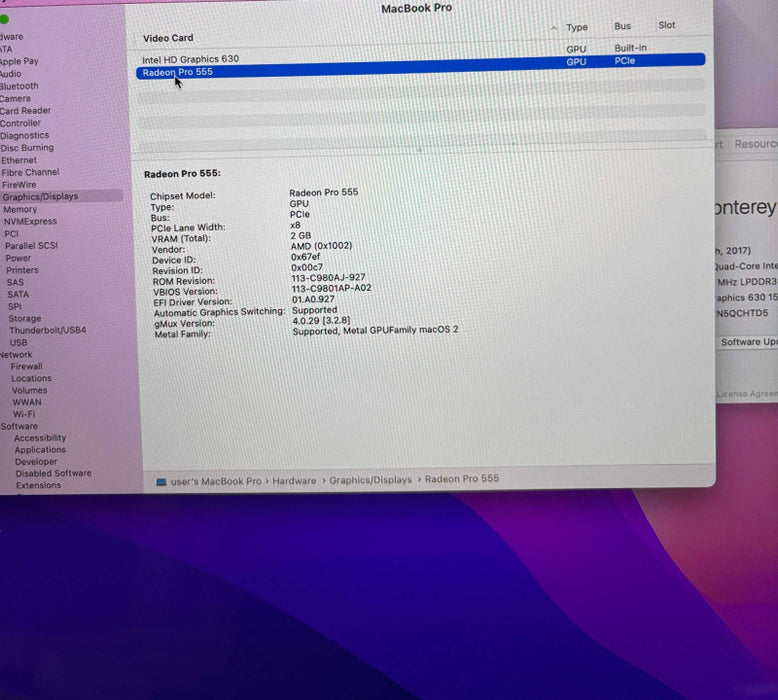The width and height of the screenshot is (778, 700).
Task: Toggle sort direction arrow beside Type
Action: pos(554,28)
